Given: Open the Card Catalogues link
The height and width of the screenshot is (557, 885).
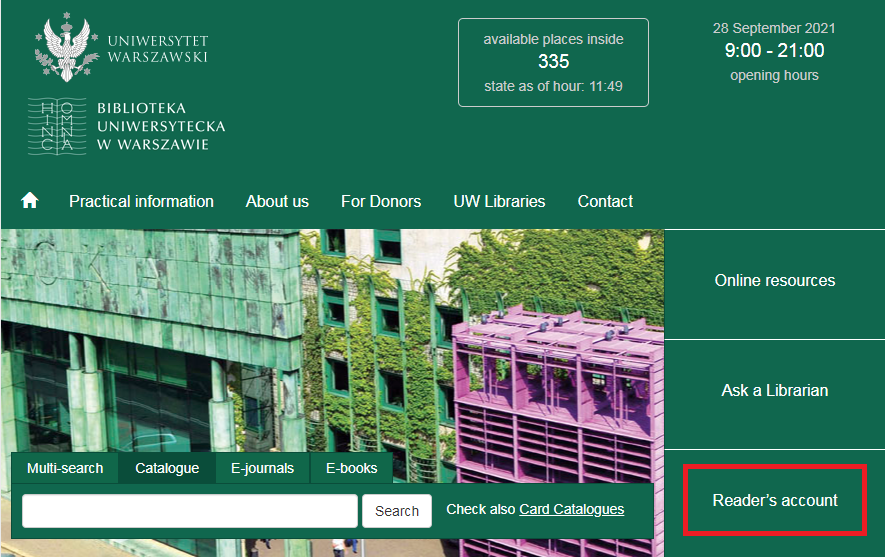Looking at the screenshot, I should (x=572, y=509).
